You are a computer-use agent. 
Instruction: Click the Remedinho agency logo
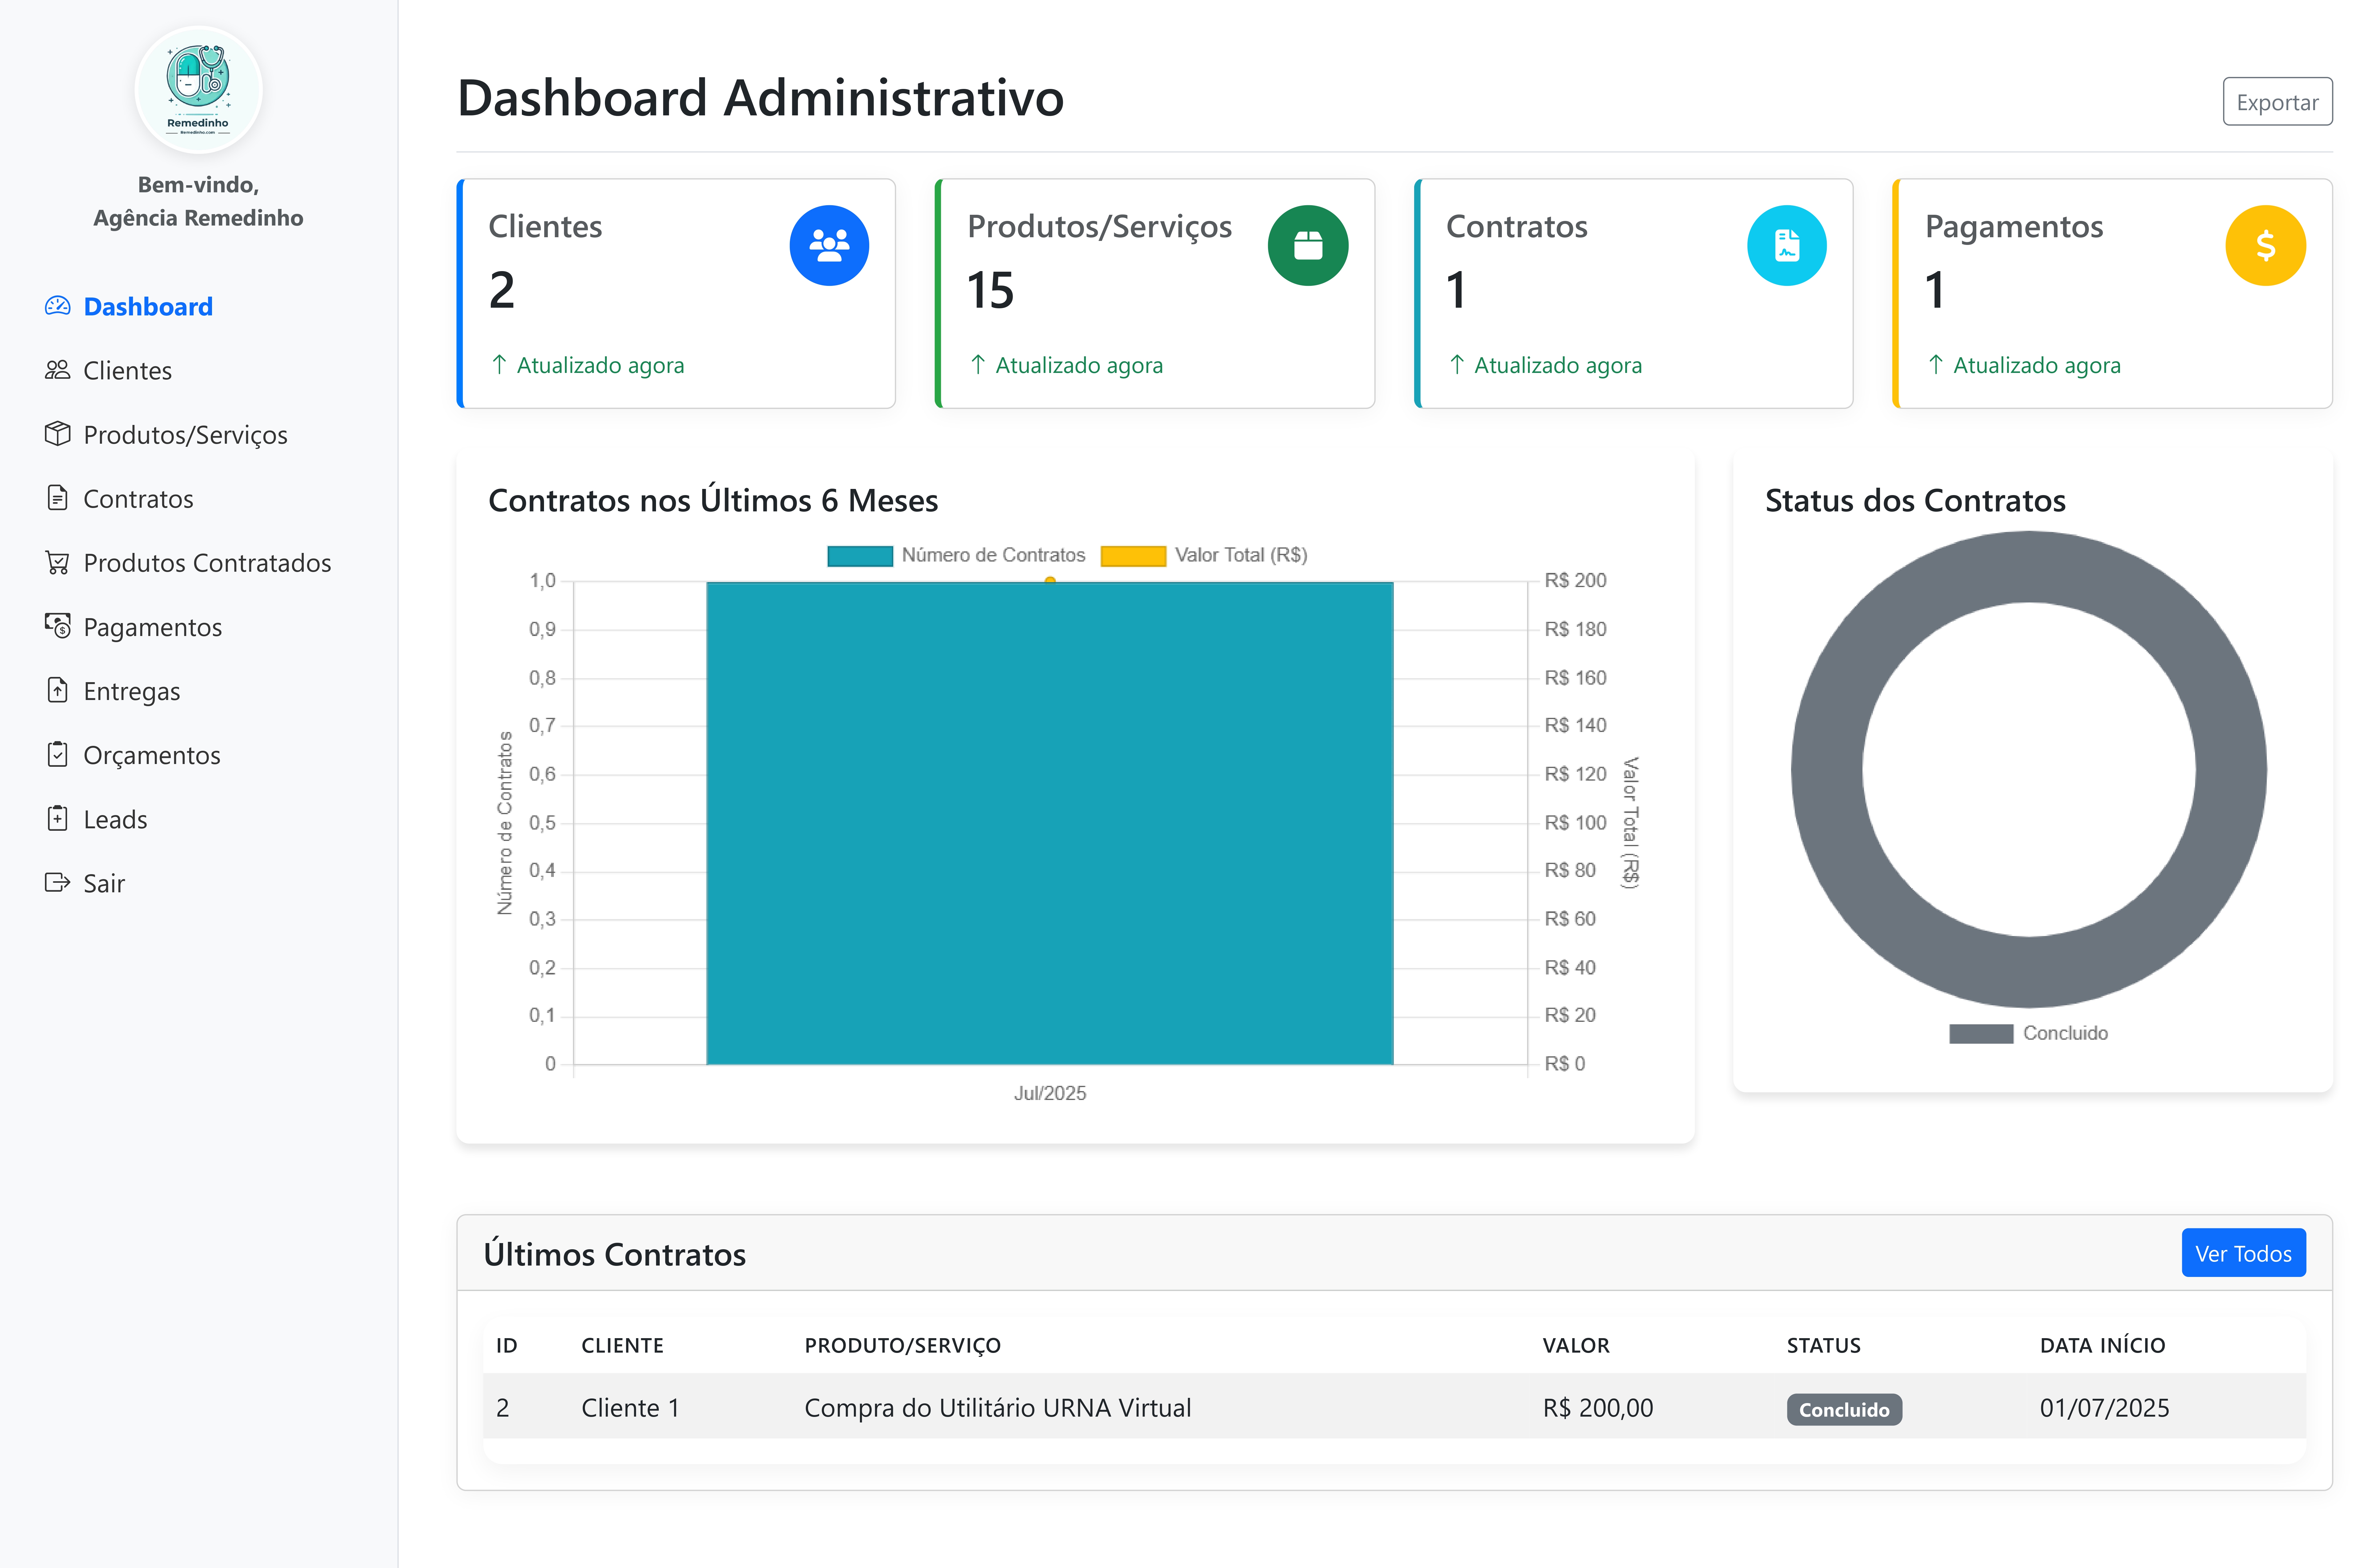[198, 89]
